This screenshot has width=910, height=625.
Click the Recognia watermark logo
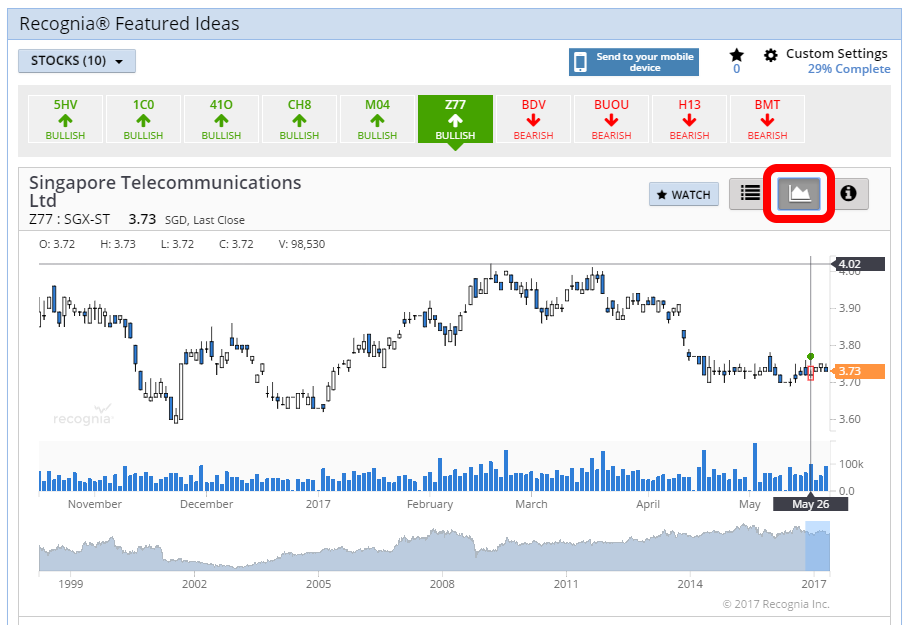pos(83,413)
